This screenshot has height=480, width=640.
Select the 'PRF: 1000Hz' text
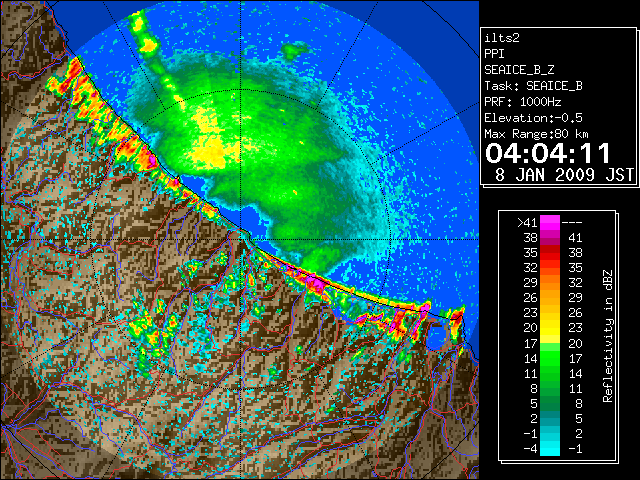[x=523, y=102]
